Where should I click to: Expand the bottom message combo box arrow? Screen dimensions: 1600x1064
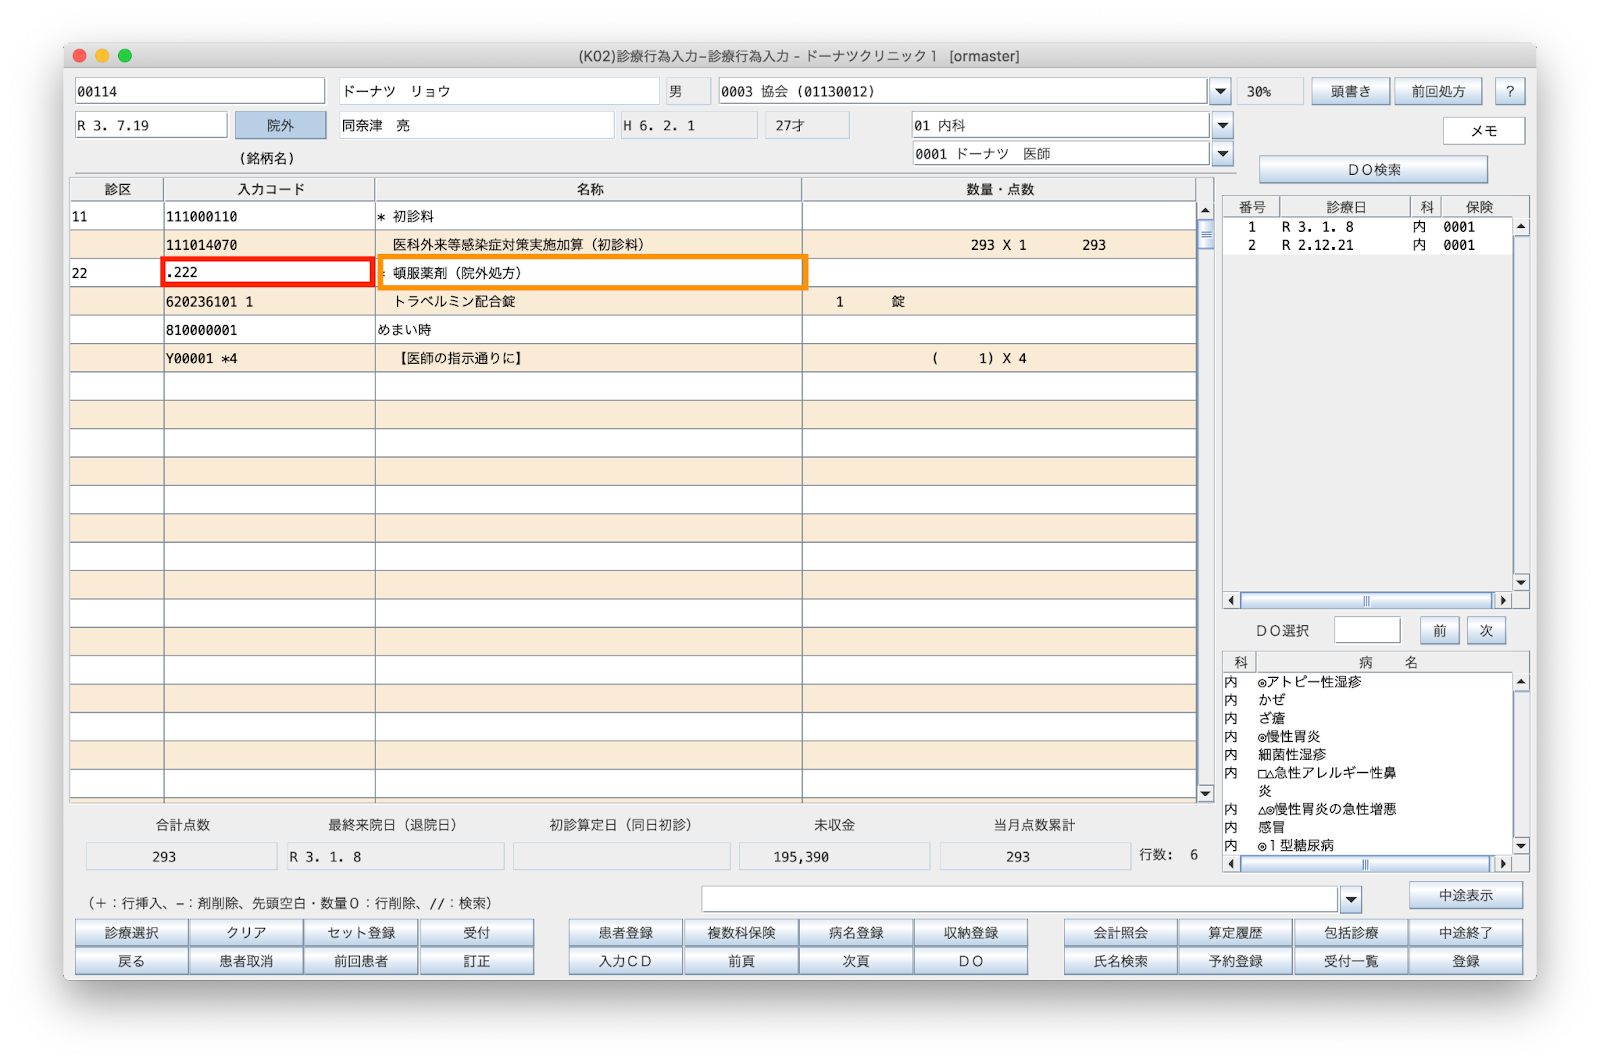1351,900
